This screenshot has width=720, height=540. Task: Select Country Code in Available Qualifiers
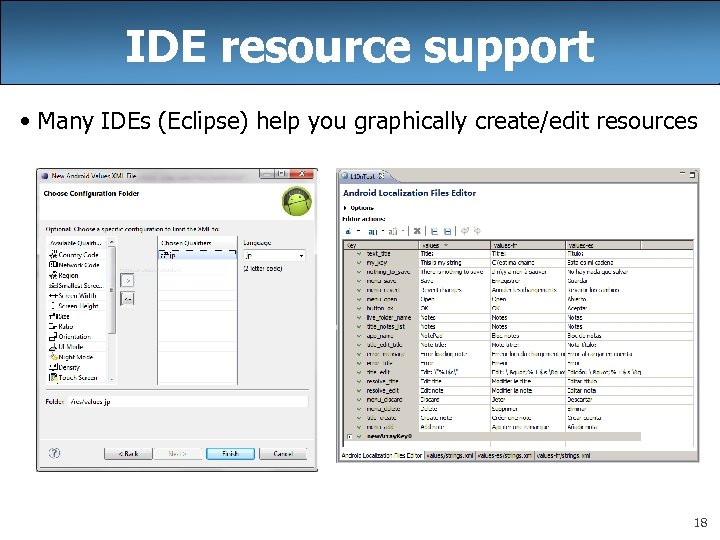pyautogui.click(x=77, y=255)
